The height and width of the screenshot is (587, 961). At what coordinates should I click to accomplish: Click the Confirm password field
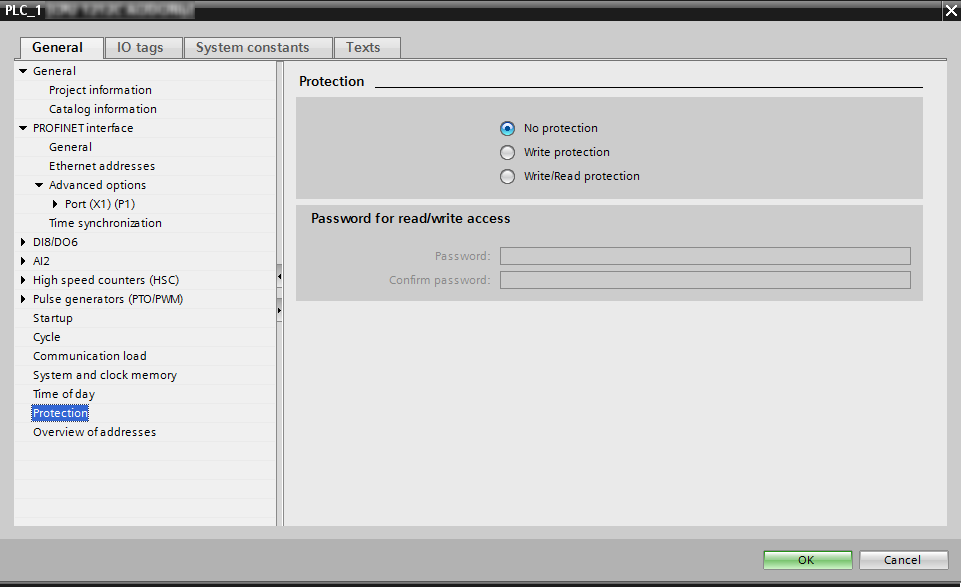pos(705,280)
